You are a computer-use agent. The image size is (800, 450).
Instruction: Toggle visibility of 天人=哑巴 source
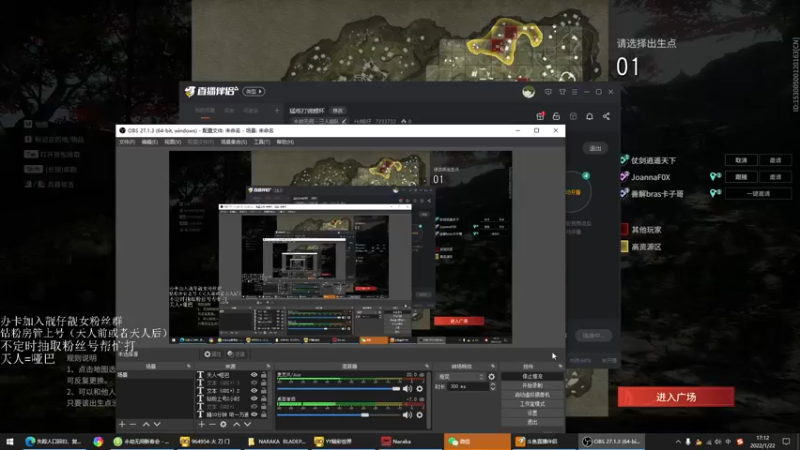[x=254, y=375]
